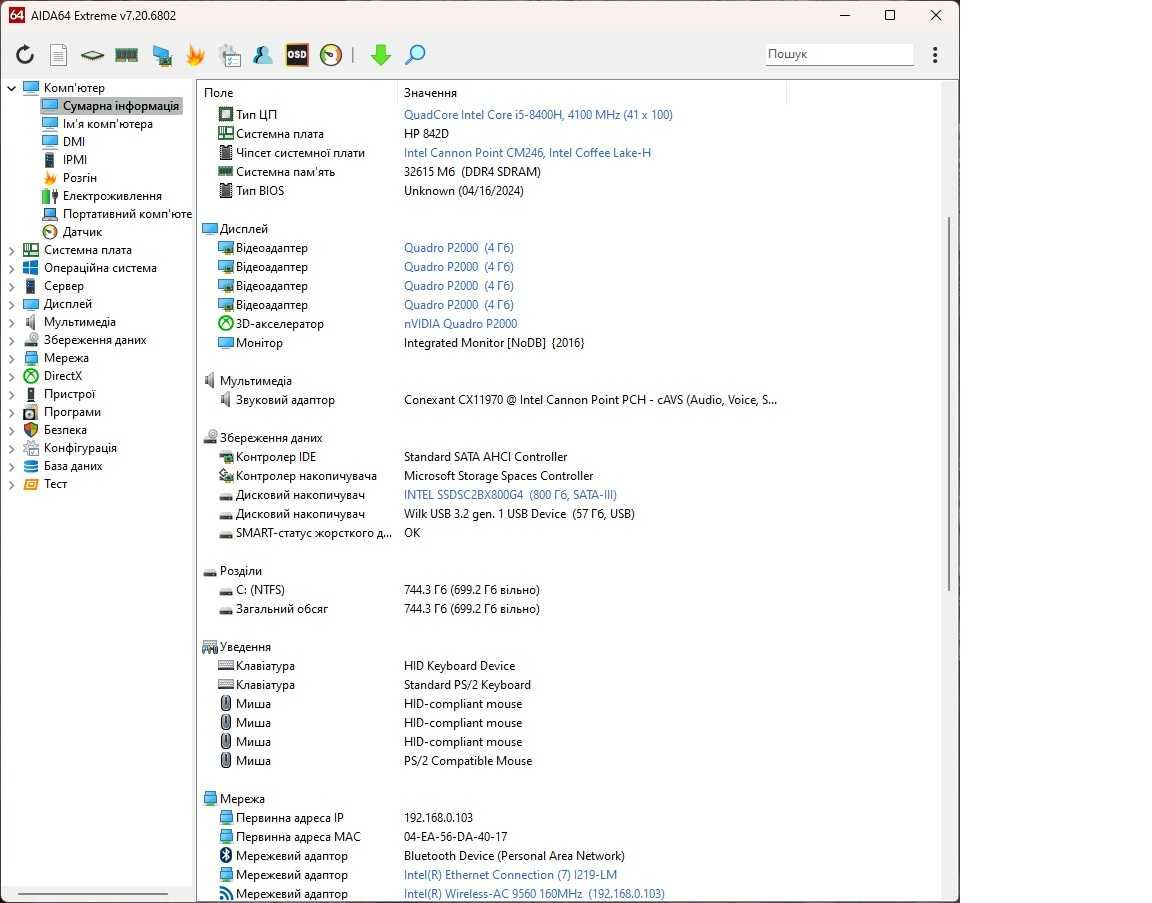Select the Датчик sensor item
Screen dimensions: 1152x903
coord(82,231)
